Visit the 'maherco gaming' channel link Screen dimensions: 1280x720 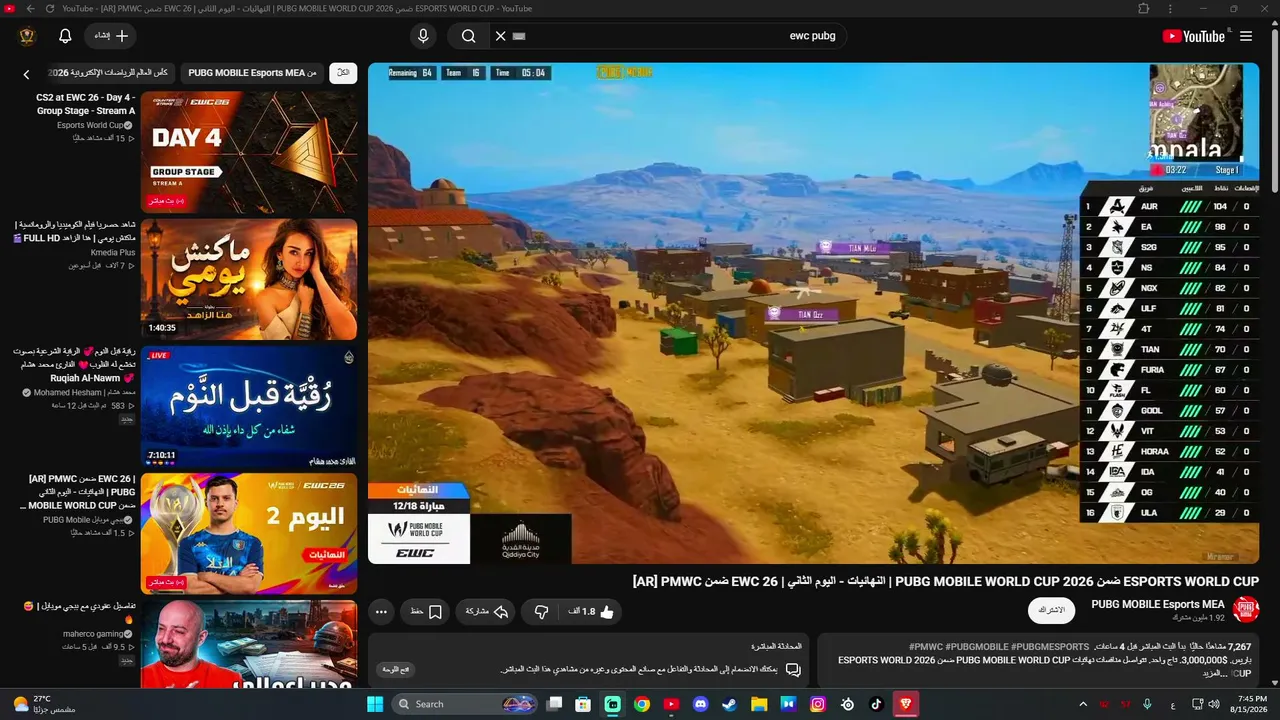(x=93, y=634)
